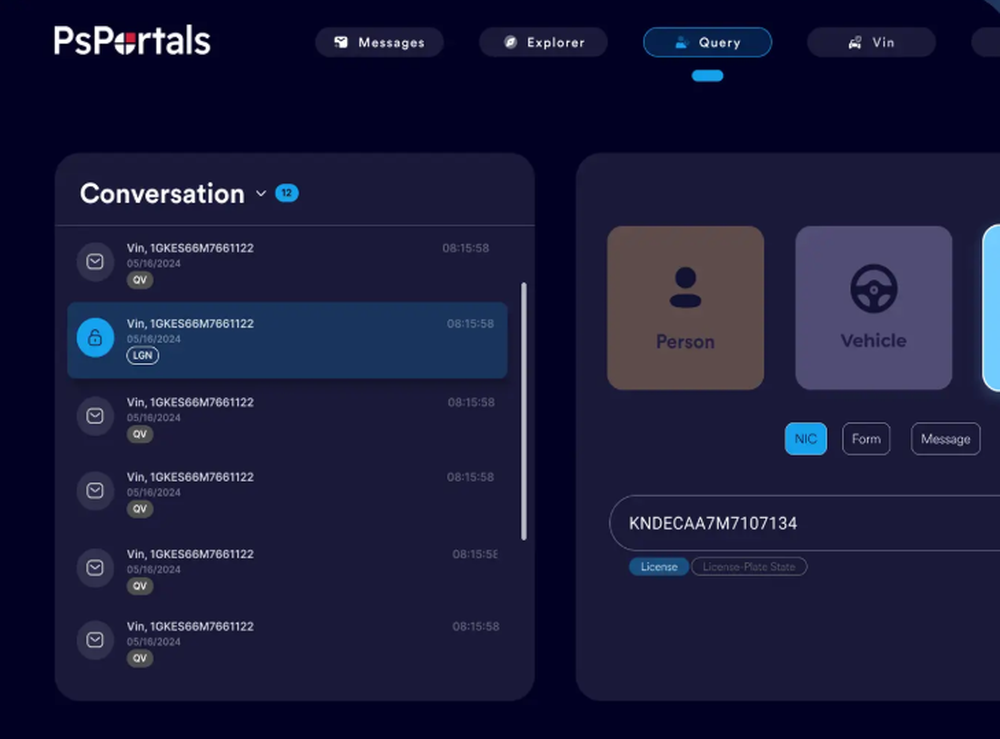Viewport: 1000px width, 739px height.
Task: Switch to the Messages tab
Action: [x=380, y=42]
